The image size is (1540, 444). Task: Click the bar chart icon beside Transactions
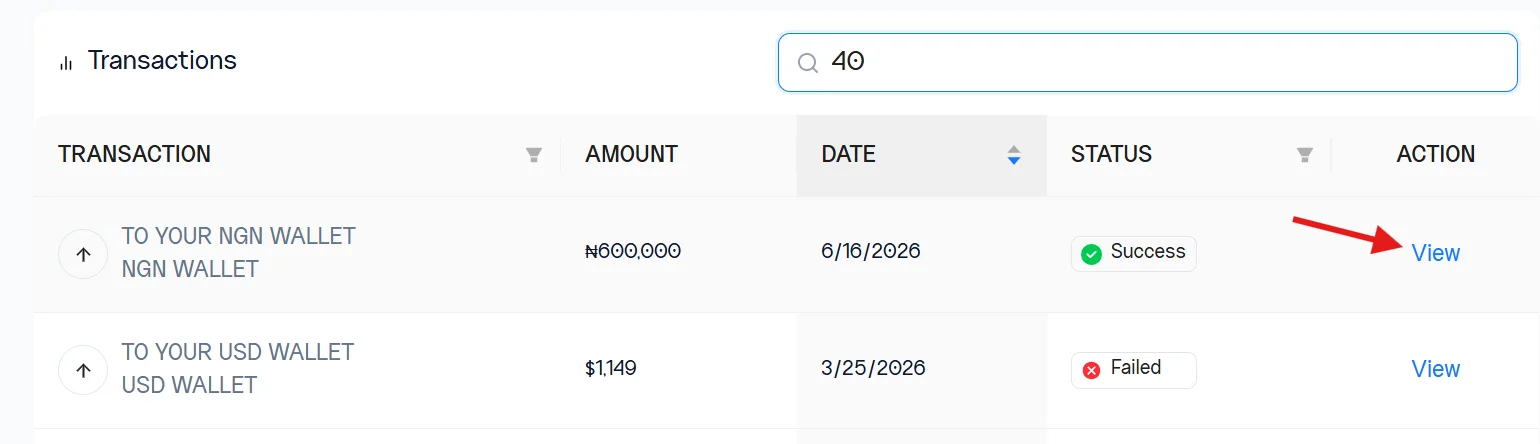pyautogui.click(x=67, y=63)
